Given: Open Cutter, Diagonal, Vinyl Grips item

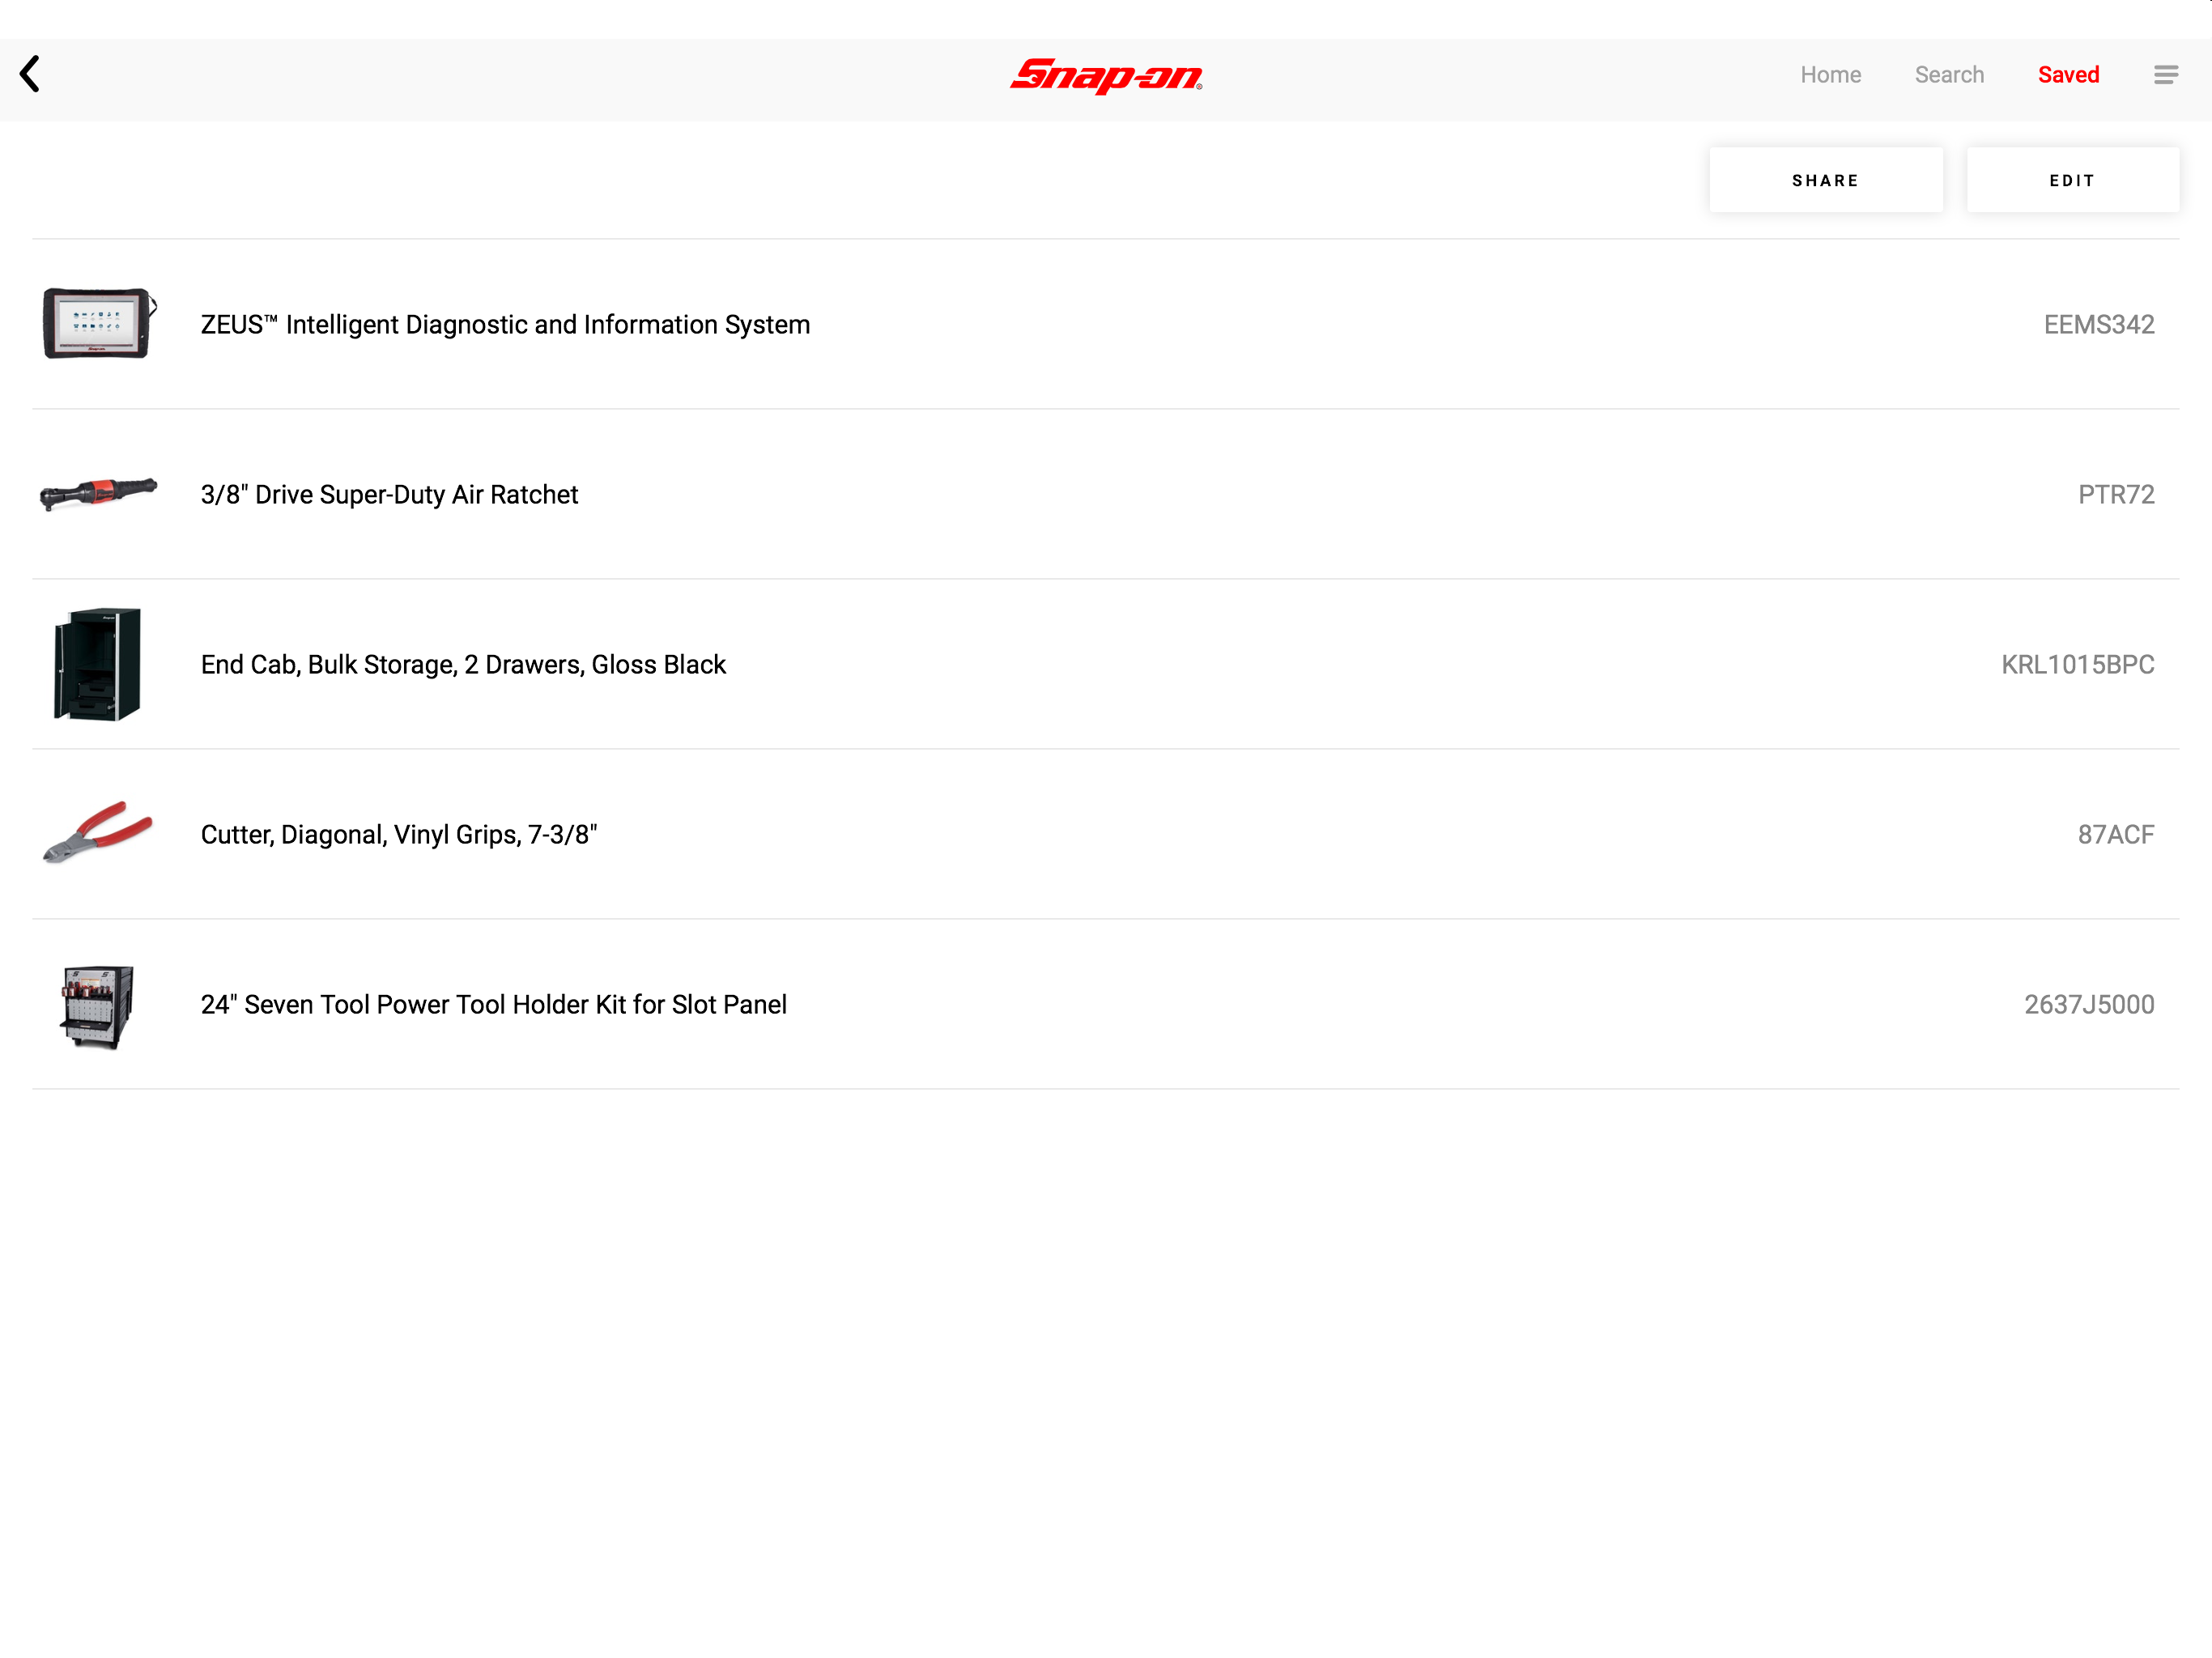Looking at the screenshot, I should pos(399,835).
